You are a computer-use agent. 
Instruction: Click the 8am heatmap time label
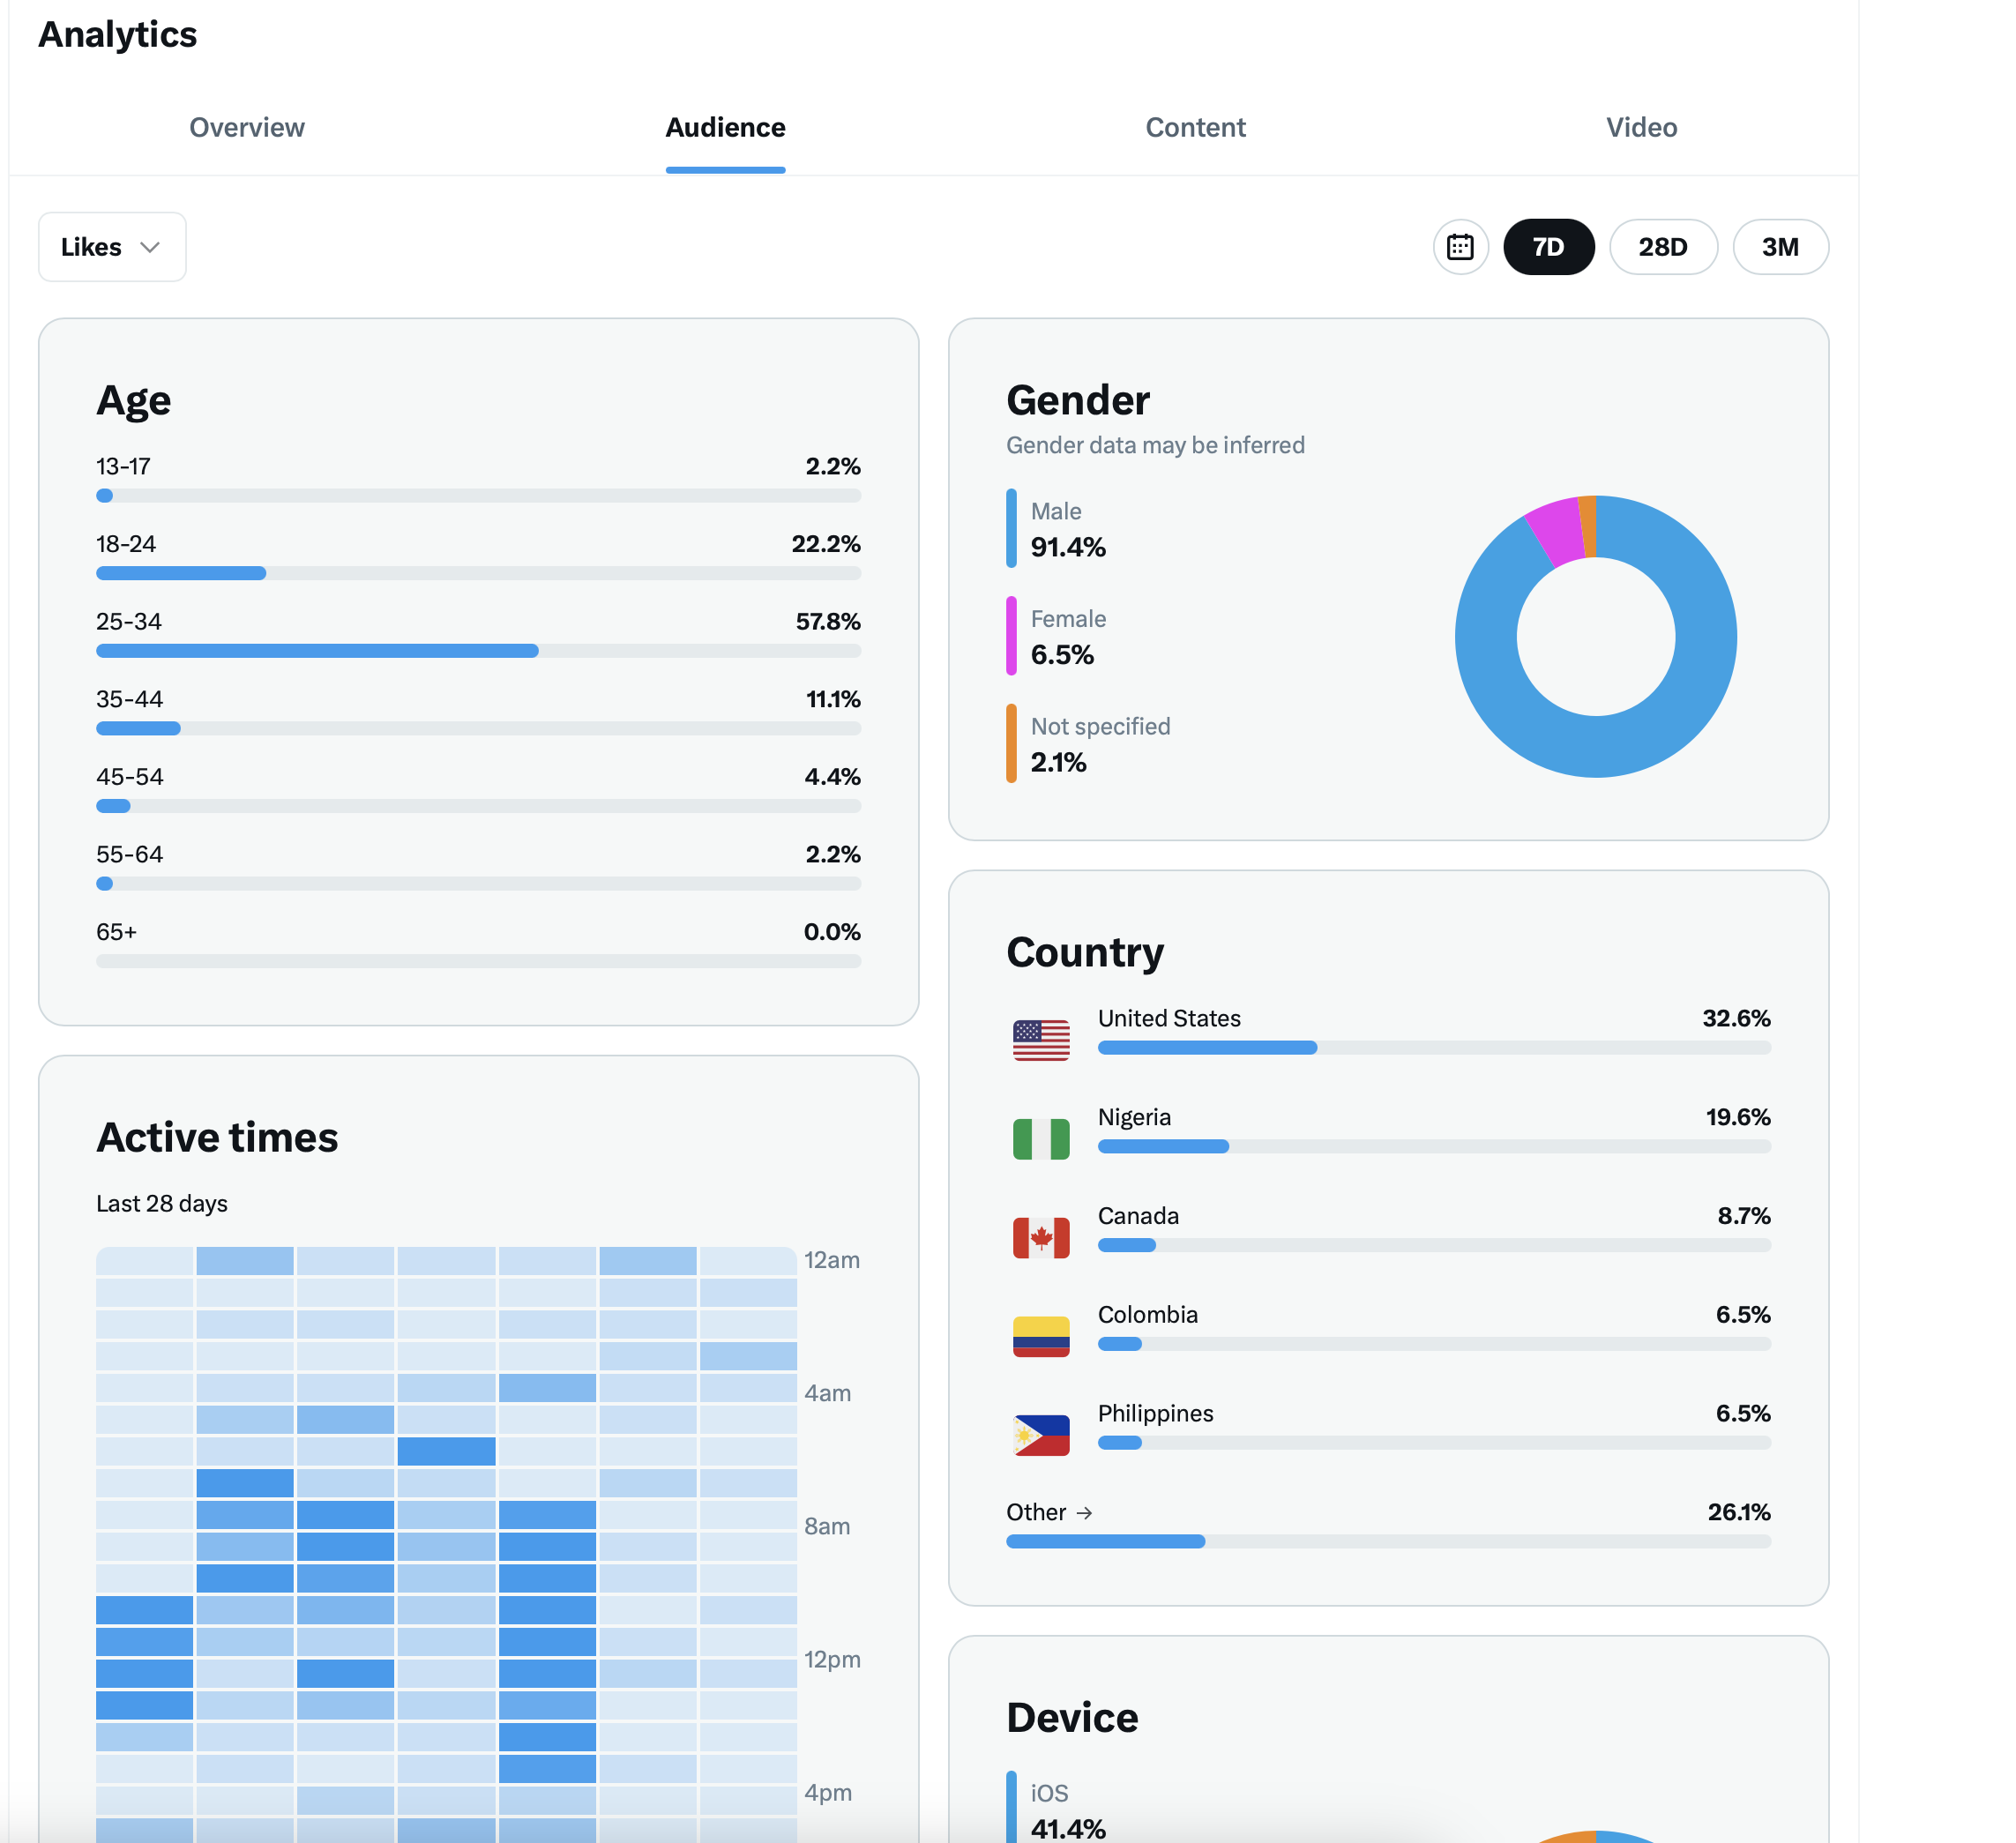point(827,1526)
